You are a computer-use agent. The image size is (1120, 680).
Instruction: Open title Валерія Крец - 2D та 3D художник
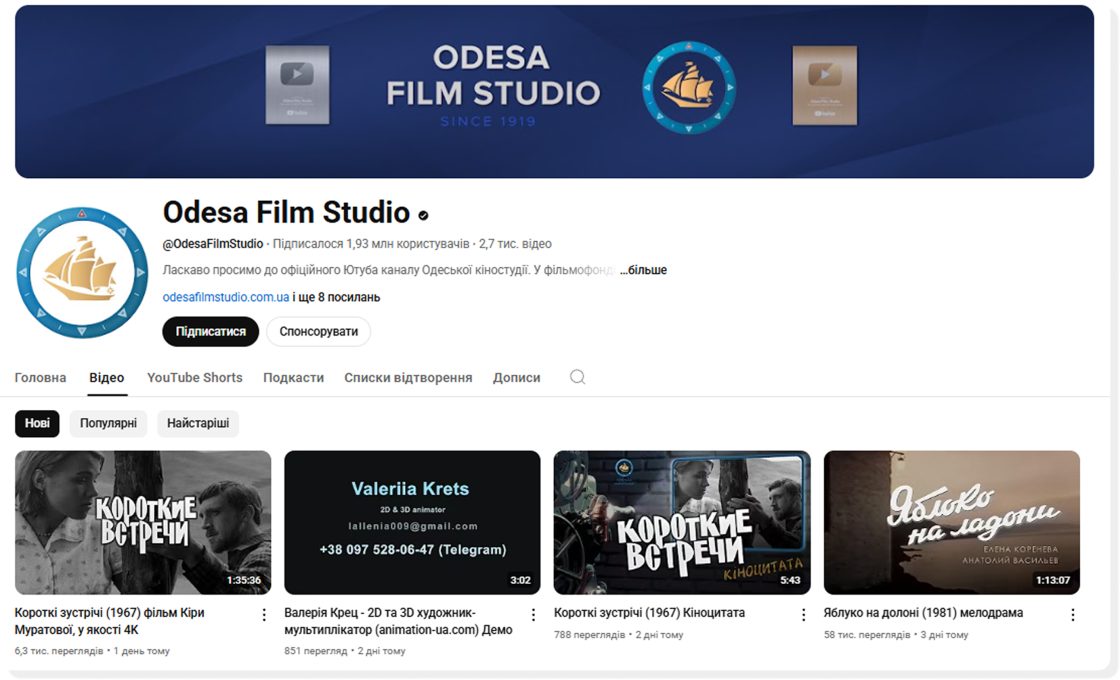(399, 621)
